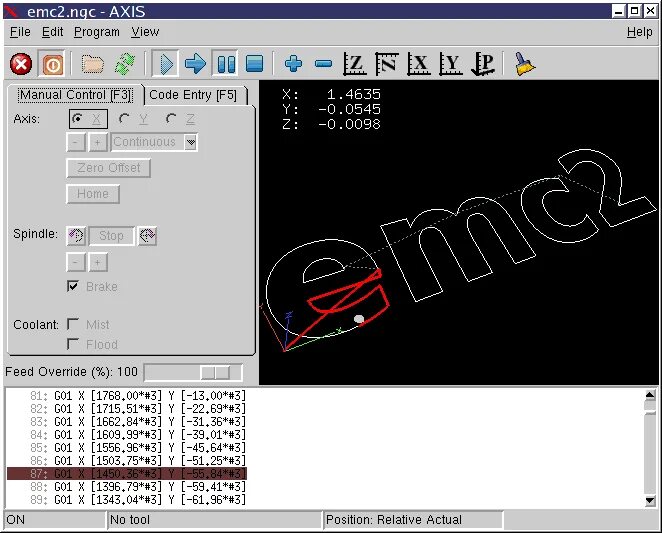The image size is (662, 533).
Task: Switch to Z top view
Action: 354,64
